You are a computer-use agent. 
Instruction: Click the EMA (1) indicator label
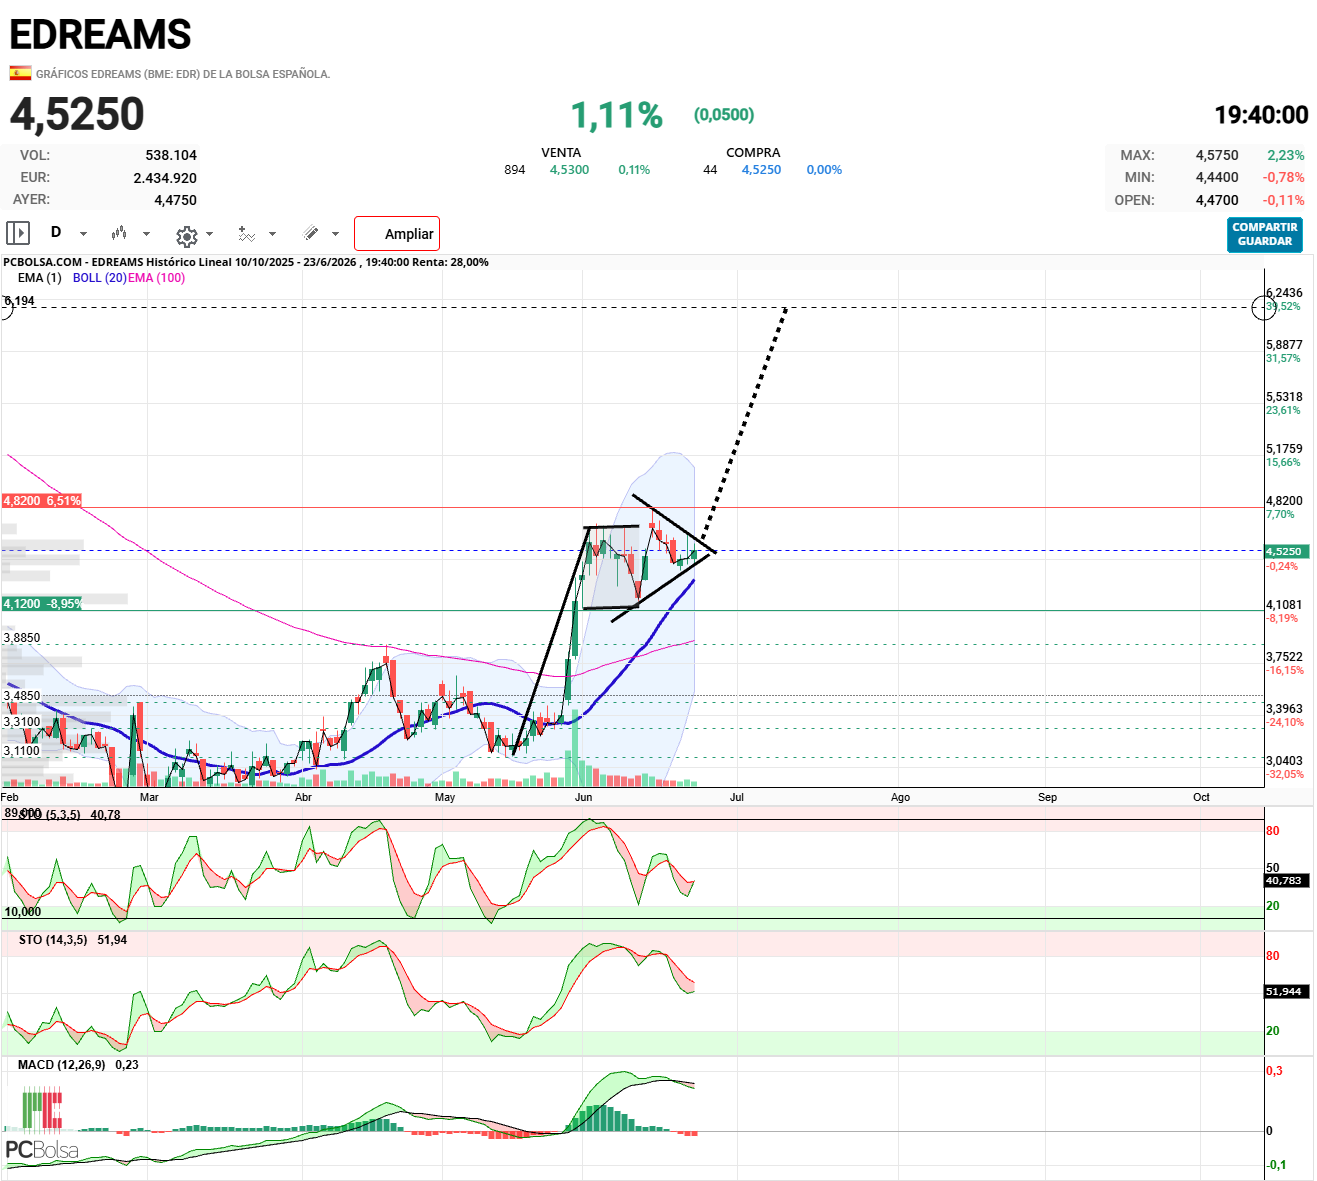tap(39, 278)
